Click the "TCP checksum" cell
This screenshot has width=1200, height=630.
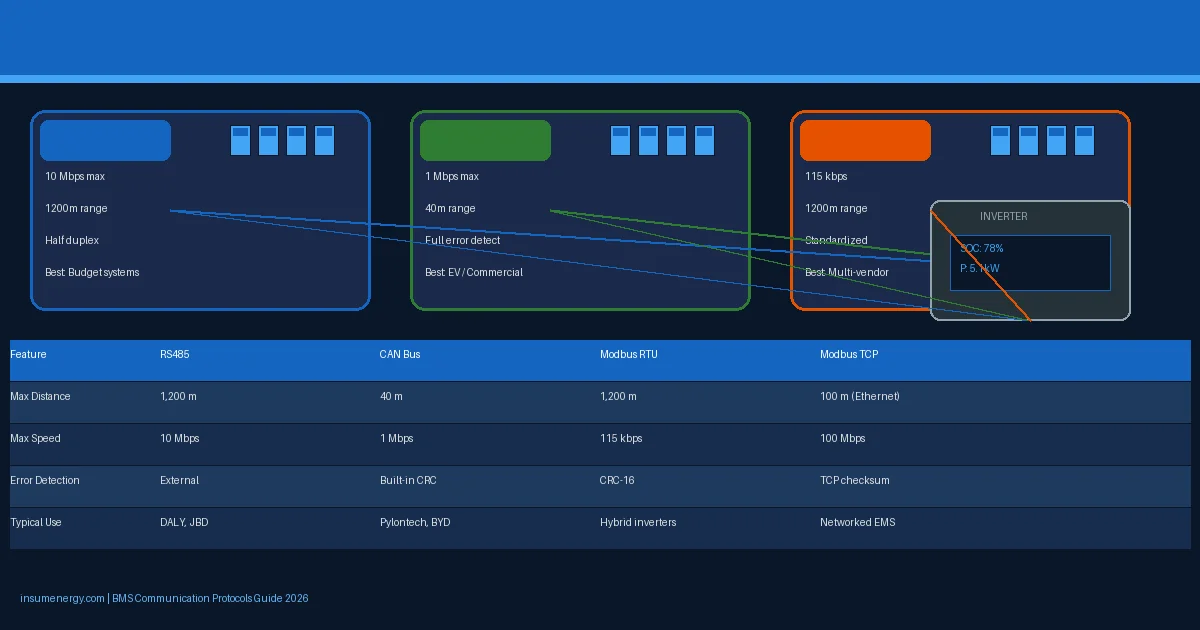coord(855,480)
